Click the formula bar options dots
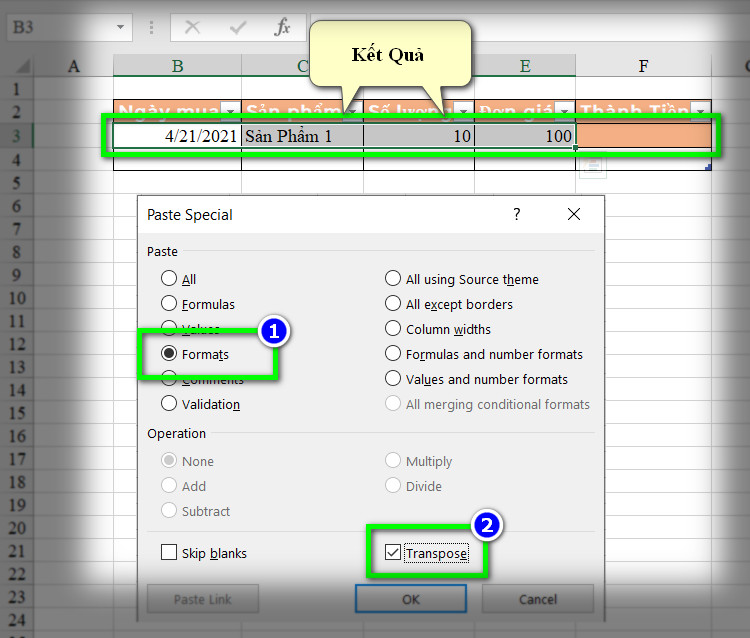 coord(151,27)
